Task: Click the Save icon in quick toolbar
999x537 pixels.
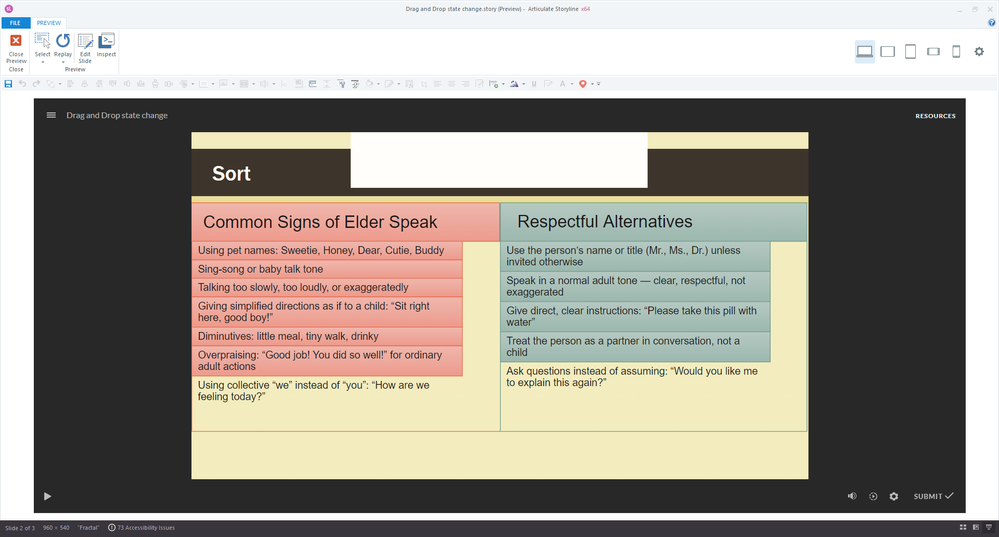Action: (x=9, y=84)
